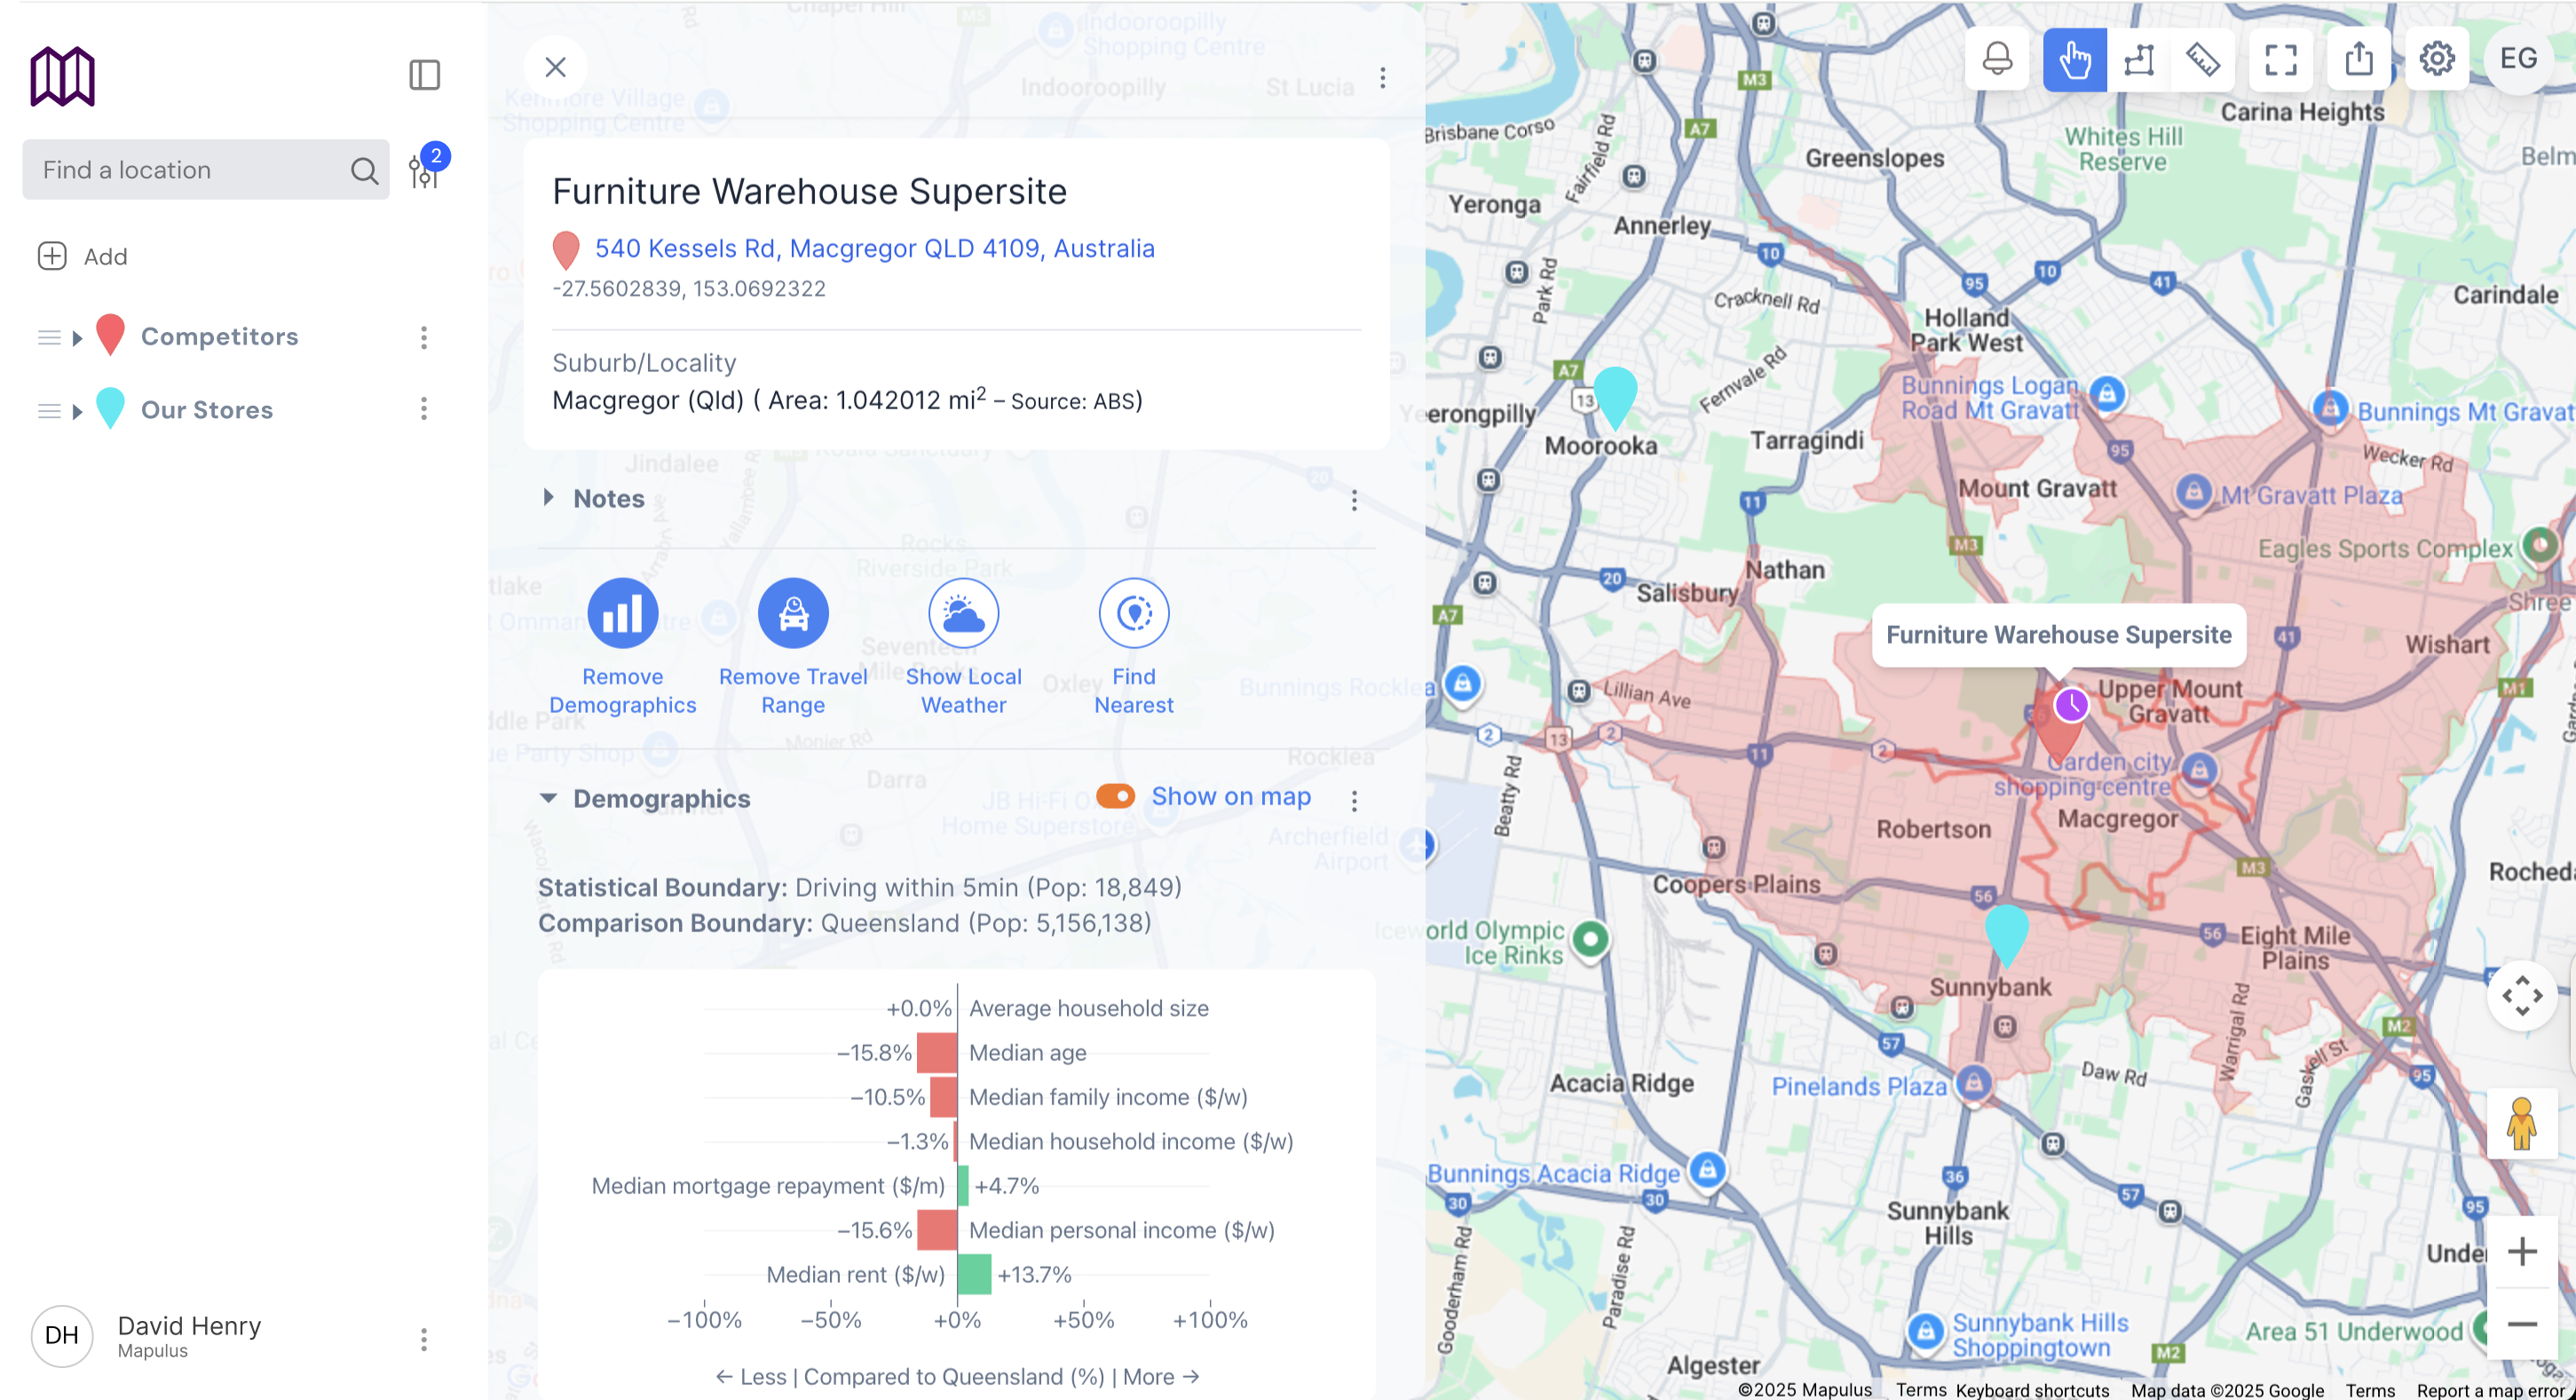
Task: Zoom in the map
Action: [2522, 1252]
